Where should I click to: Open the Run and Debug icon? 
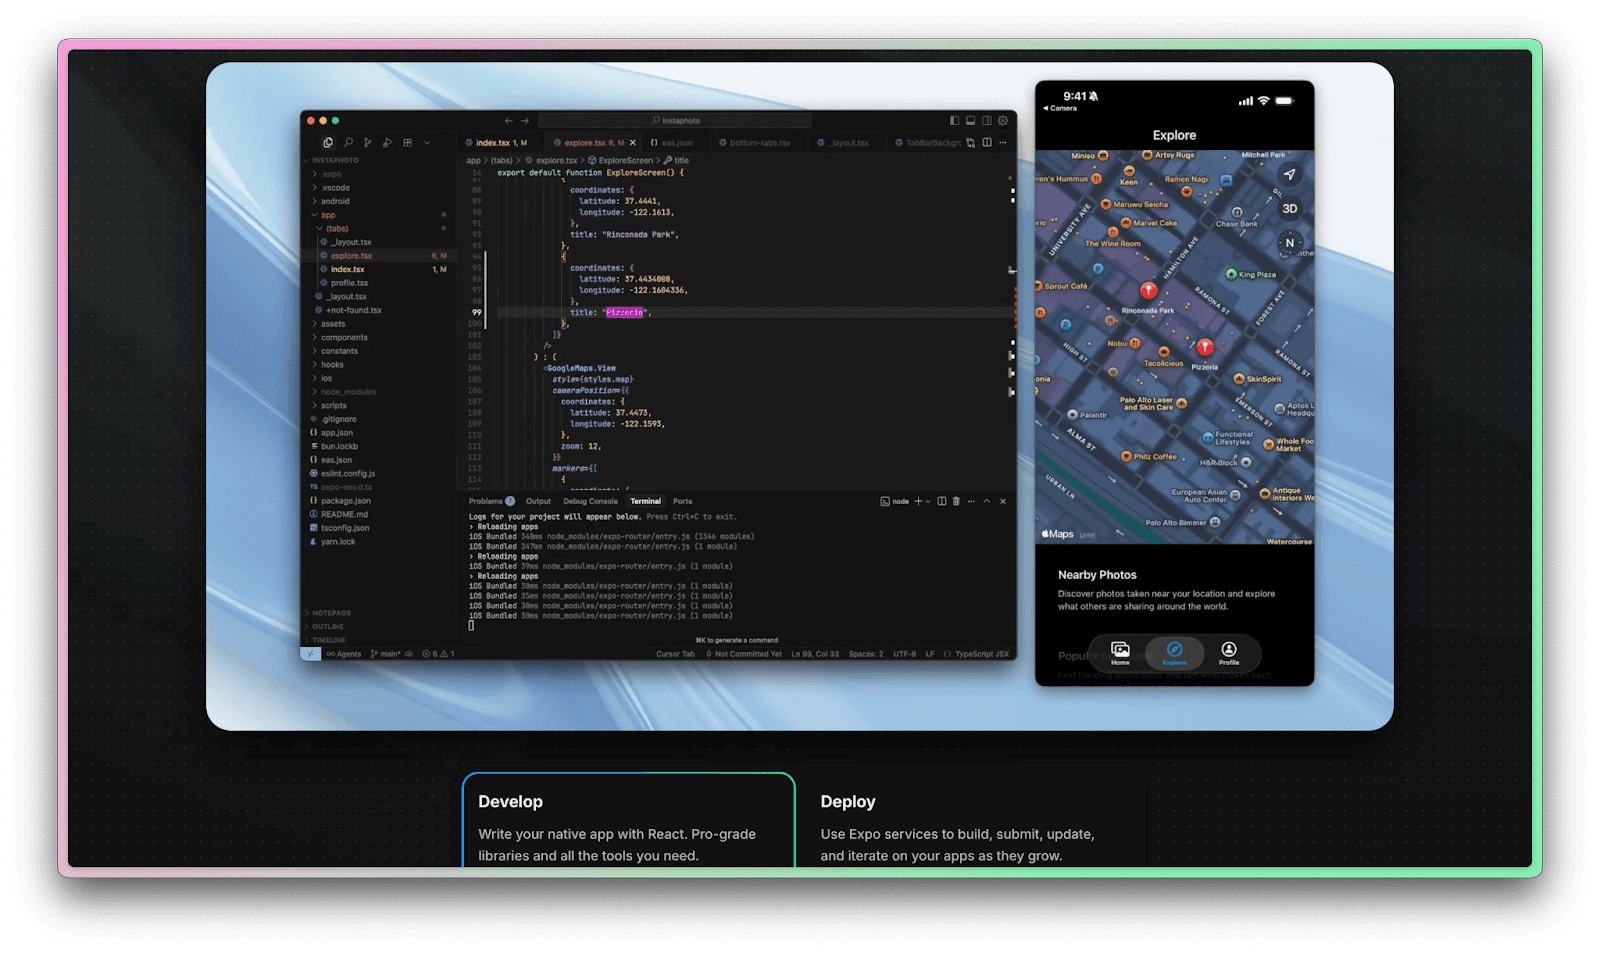(388, 143)
